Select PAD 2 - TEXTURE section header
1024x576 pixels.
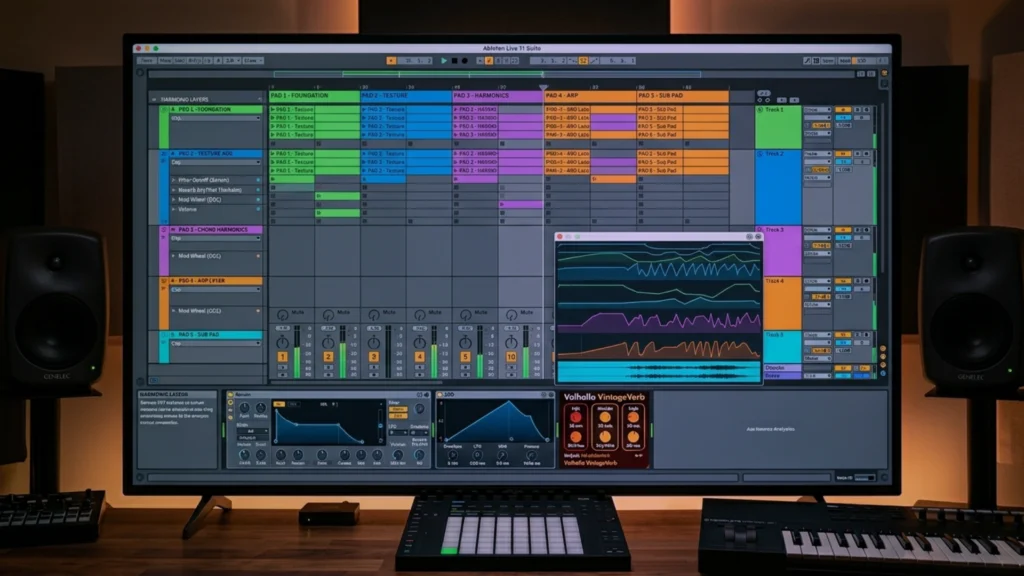(x=406, y=95)
